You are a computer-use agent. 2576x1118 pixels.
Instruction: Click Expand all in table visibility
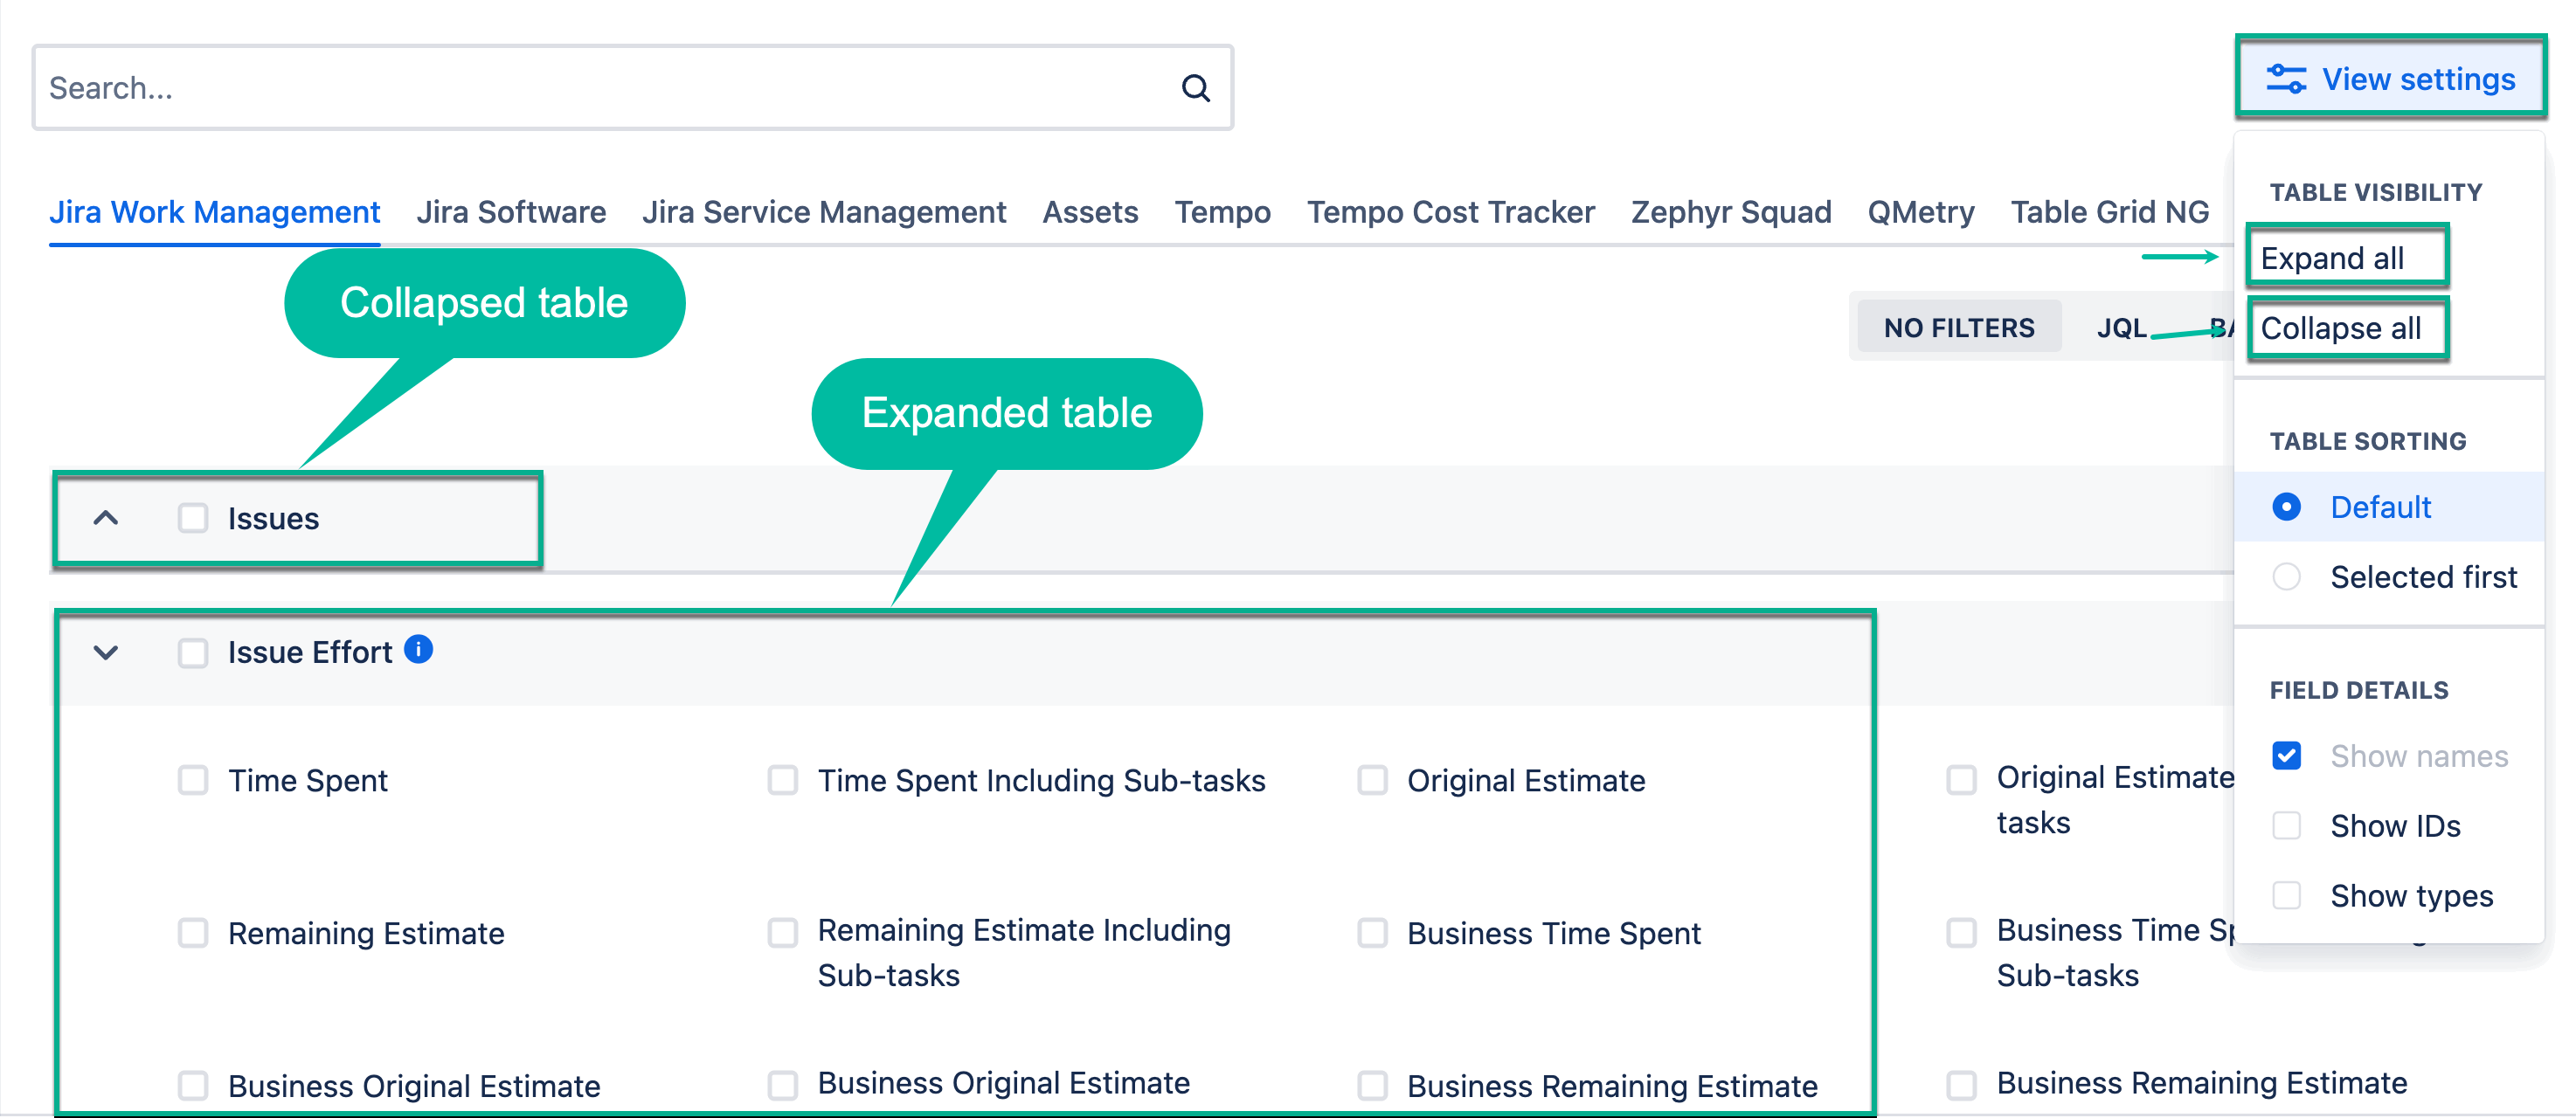tap(2332, 258)
